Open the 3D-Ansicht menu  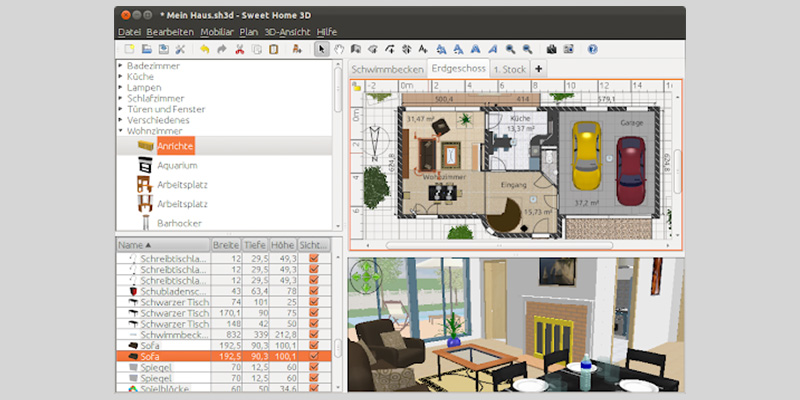click(287, 32)
